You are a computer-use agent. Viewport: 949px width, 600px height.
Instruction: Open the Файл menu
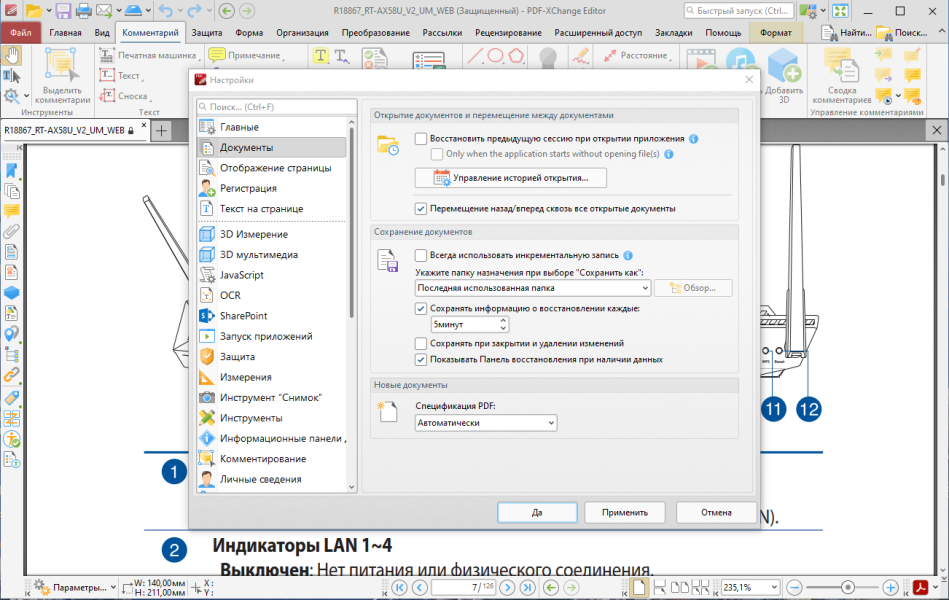click(21, 33)
